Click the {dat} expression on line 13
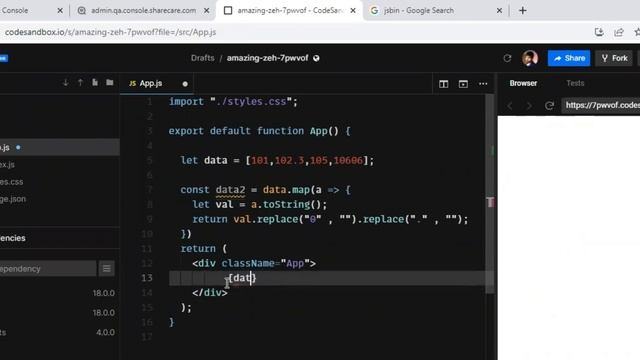Screen dimensions: 640x360 [x=242, y=278]
